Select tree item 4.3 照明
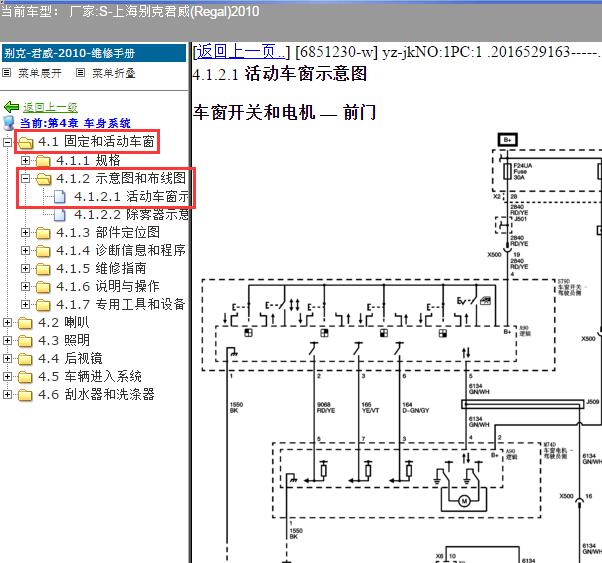Image resolution: width=602 pixels, height=563 pixels. [64, 341]
